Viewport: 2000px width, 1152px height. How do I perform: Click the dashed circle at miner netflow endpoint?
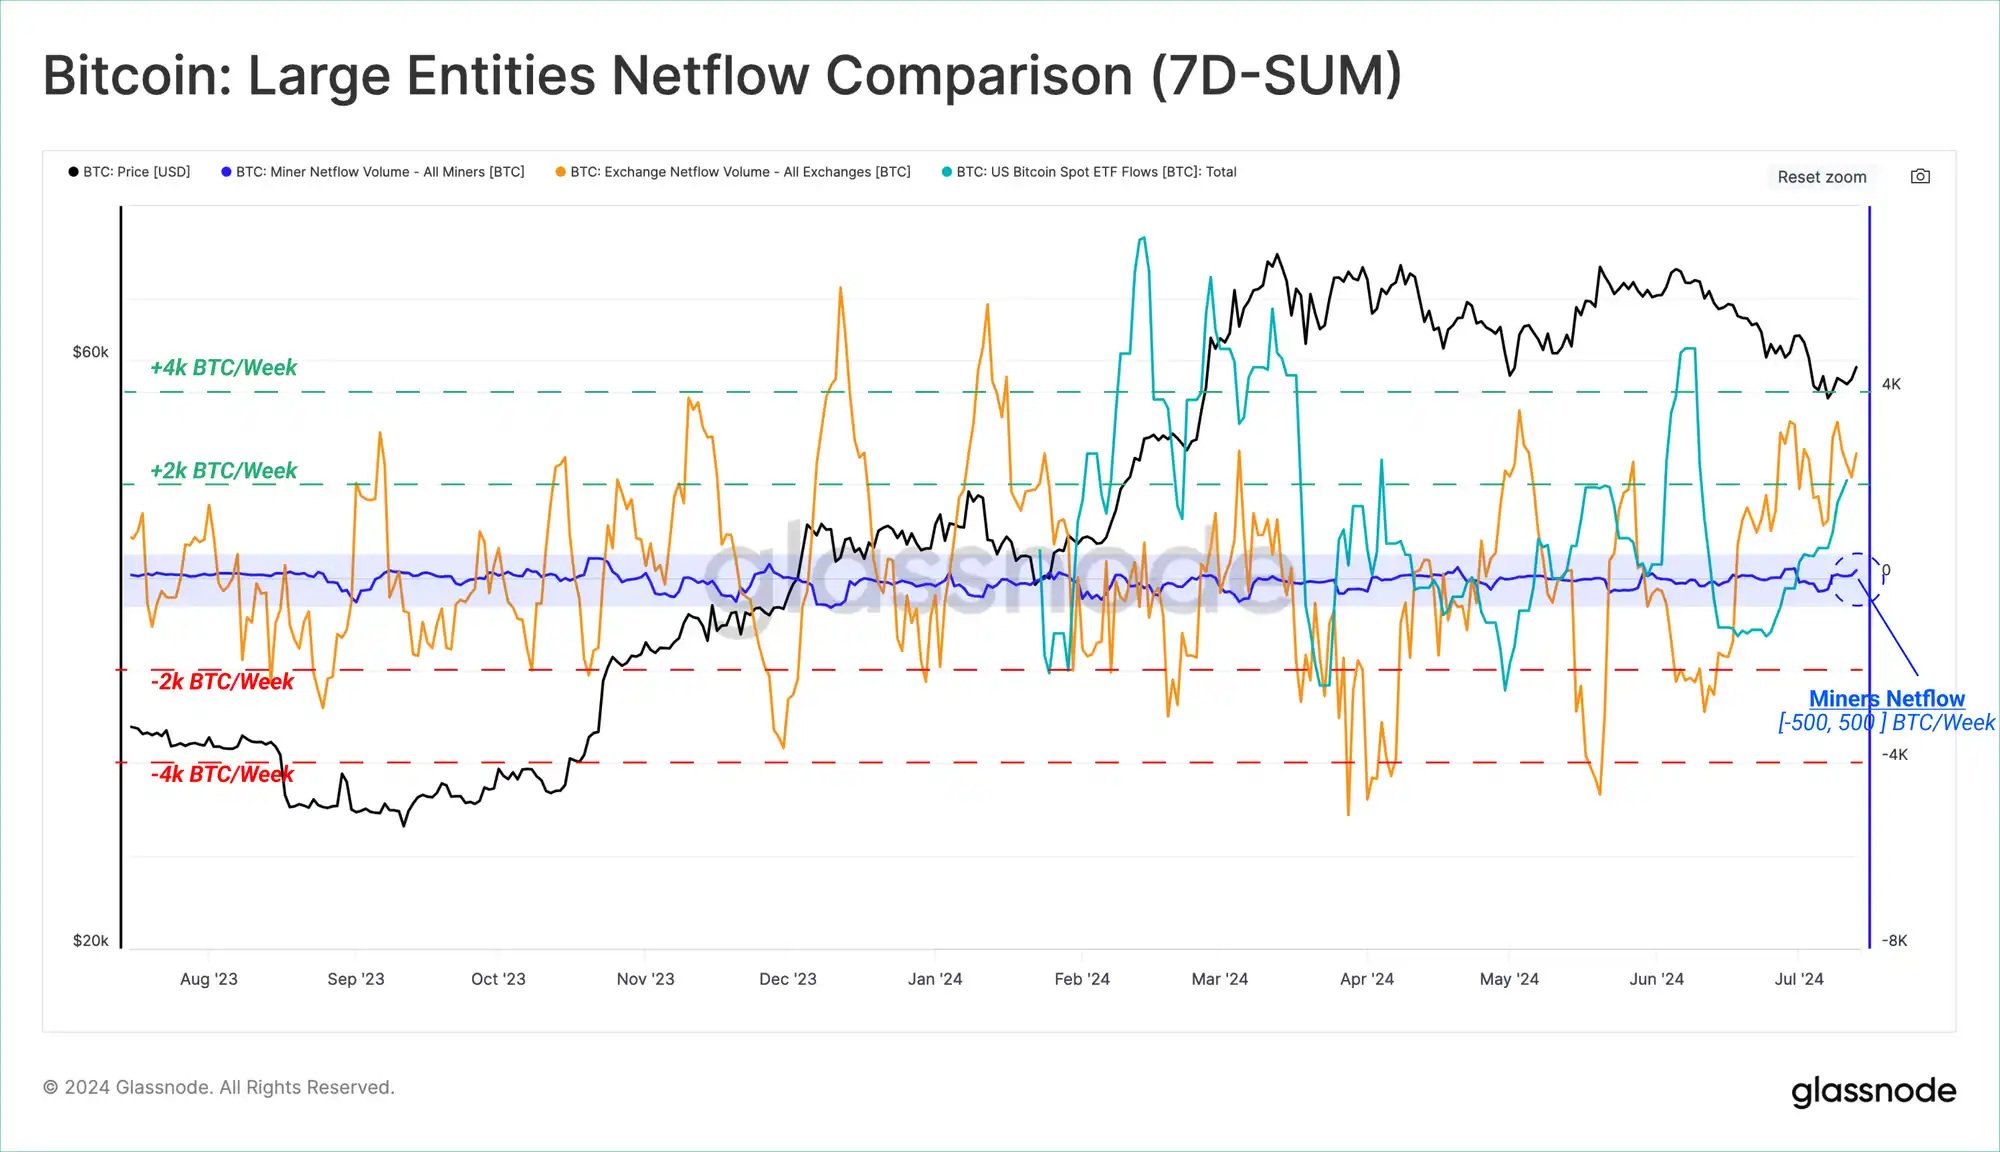(x=1856, y=579)
